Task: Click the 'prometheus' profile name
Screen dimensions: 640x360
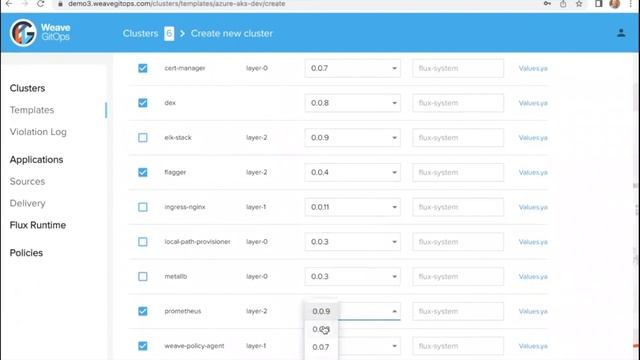Action: 182,311
